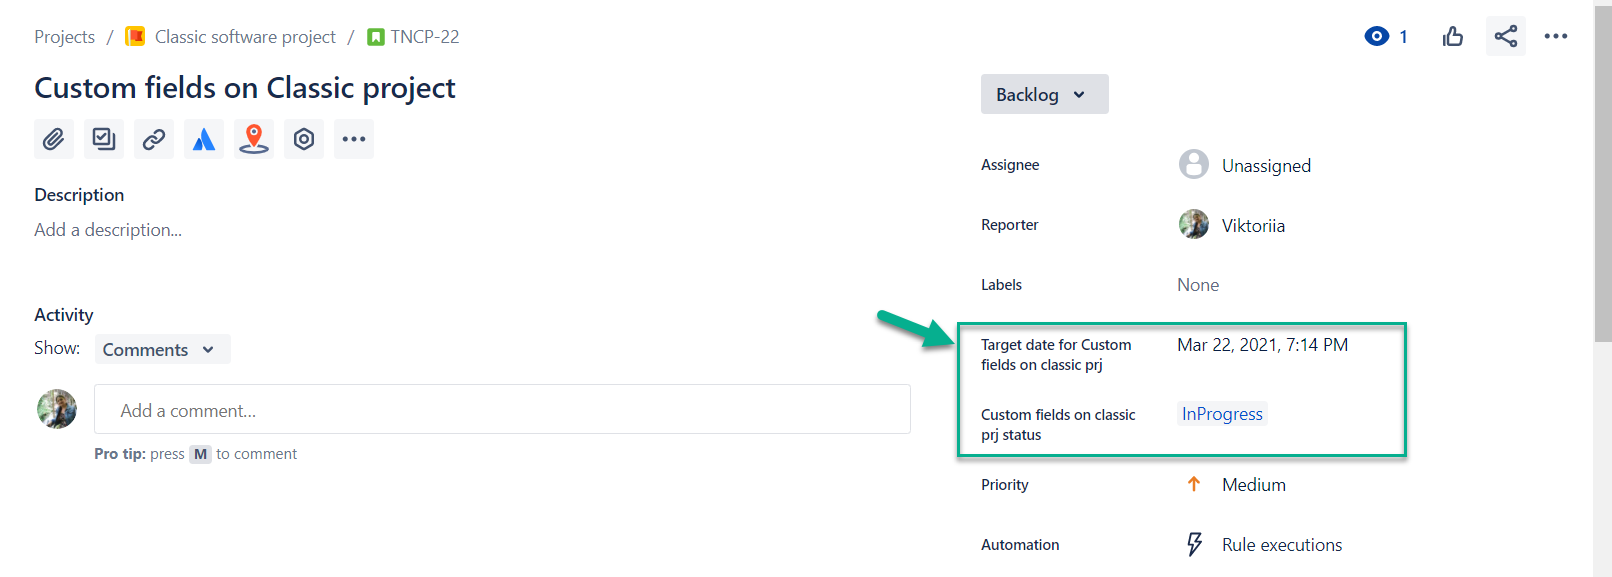Open Rule executions for Automation
The image size is (1612, 577).
[x=1281, y=544]
